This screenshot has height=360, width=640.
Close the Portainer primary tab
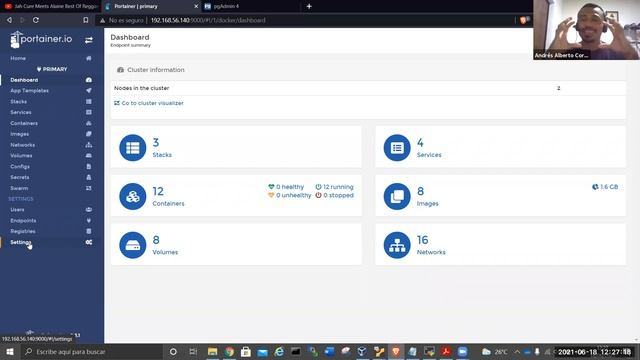(x=196, y=7)
